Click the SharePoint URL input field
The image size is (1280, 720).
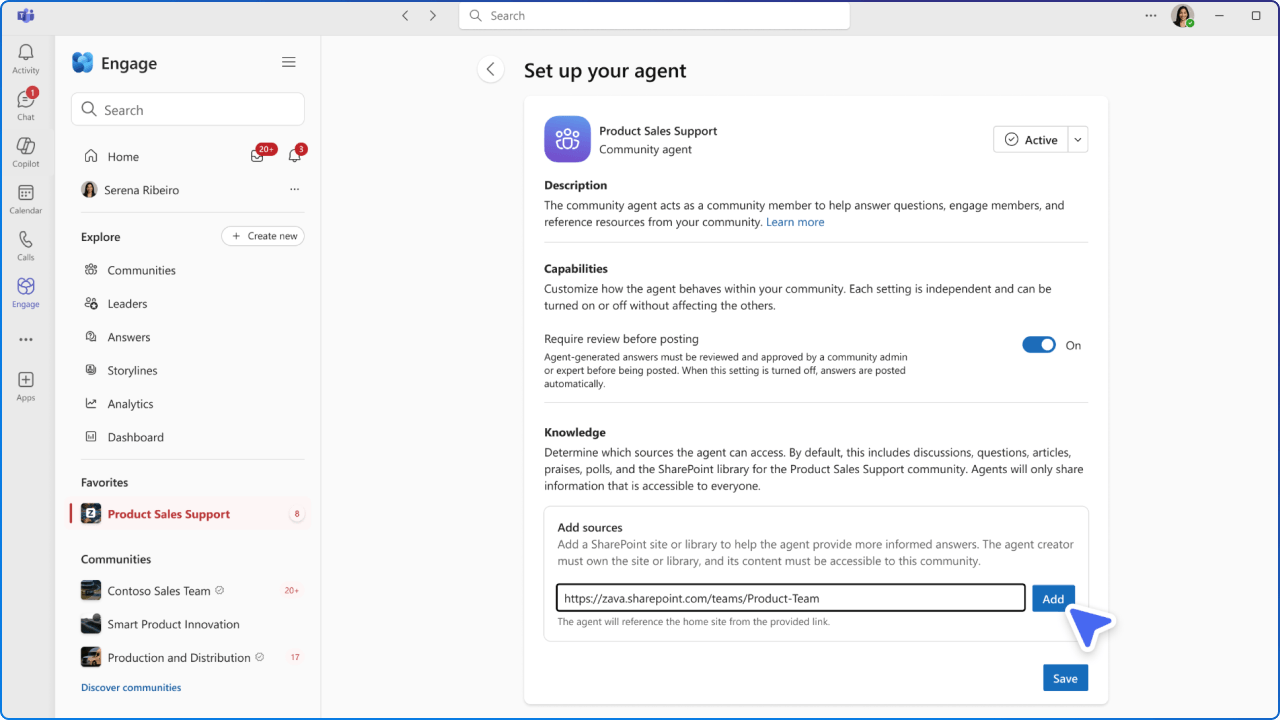[791, 598]
